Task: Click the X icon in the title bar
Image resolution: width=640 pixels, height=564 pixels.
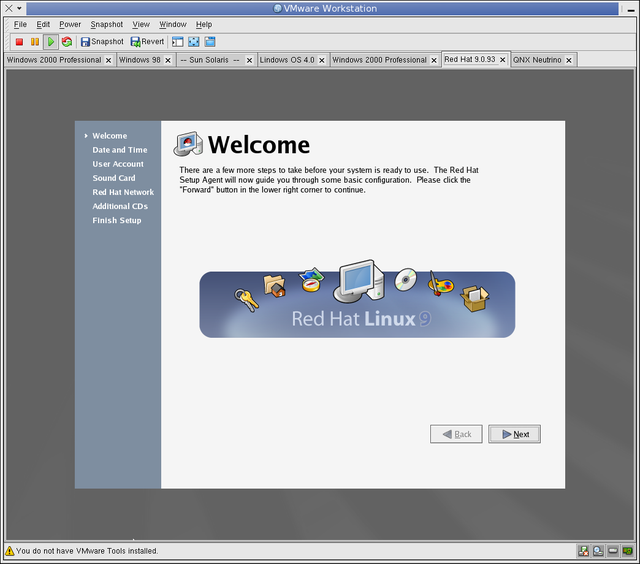Action: coord(9,8)
